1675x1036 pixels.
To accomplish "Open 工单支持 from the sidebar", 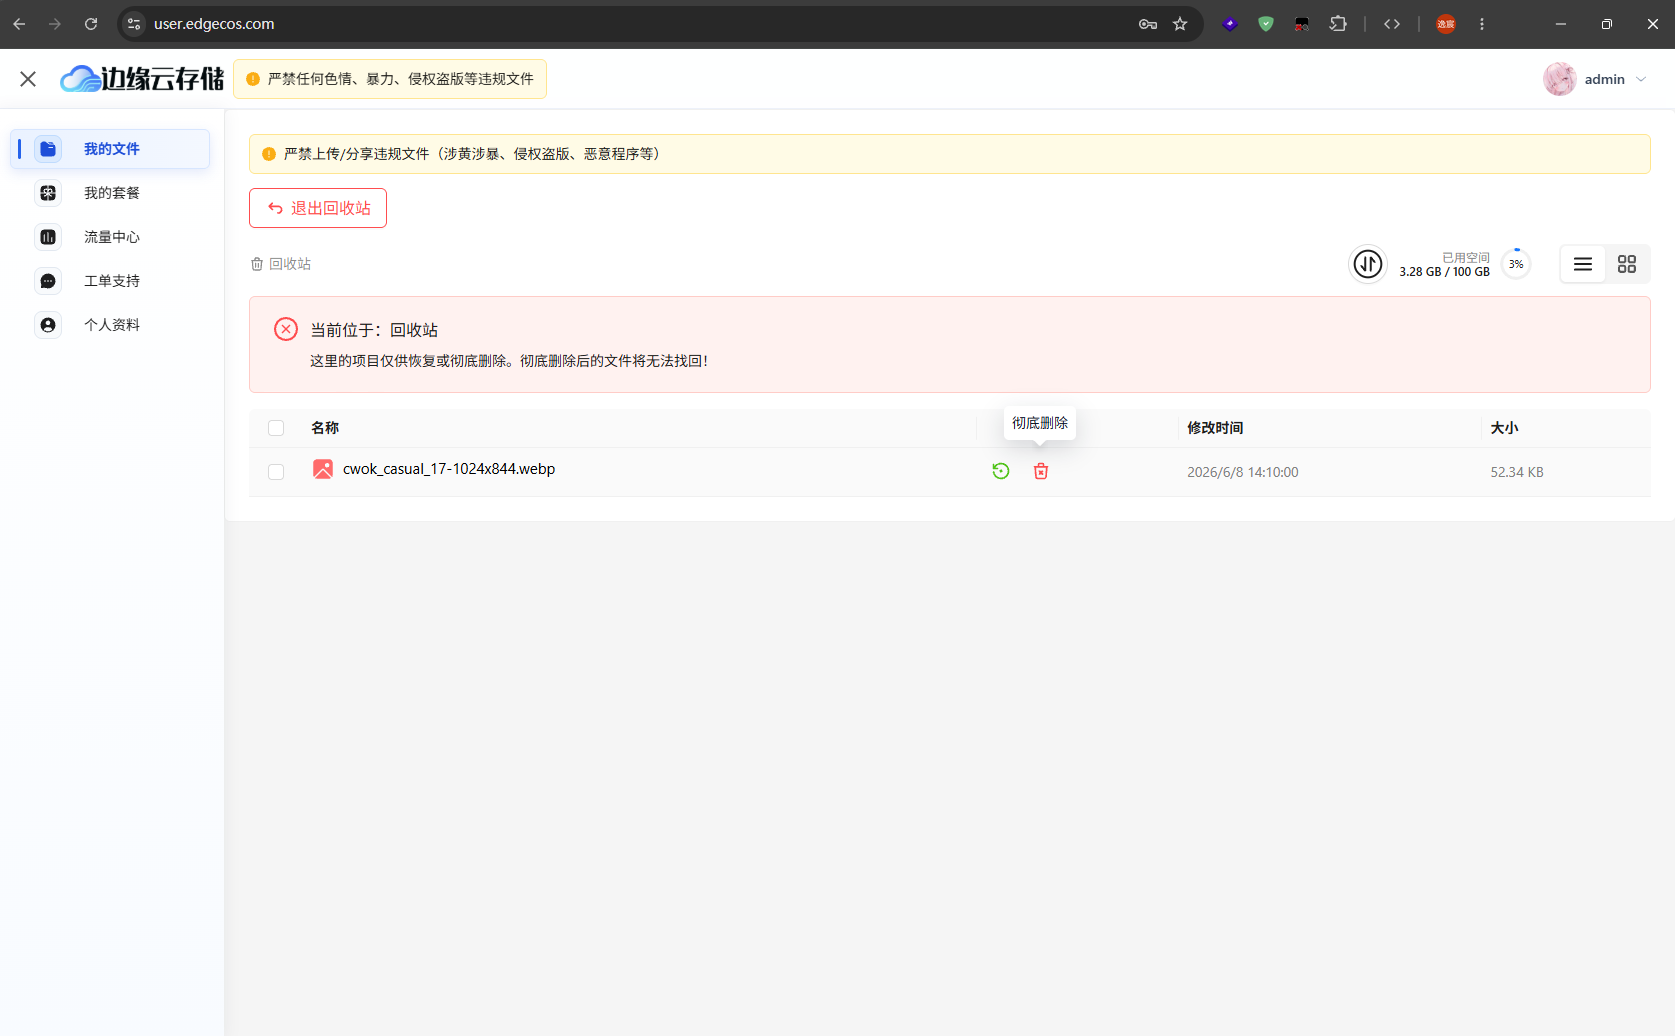I will tap(110, 281).
